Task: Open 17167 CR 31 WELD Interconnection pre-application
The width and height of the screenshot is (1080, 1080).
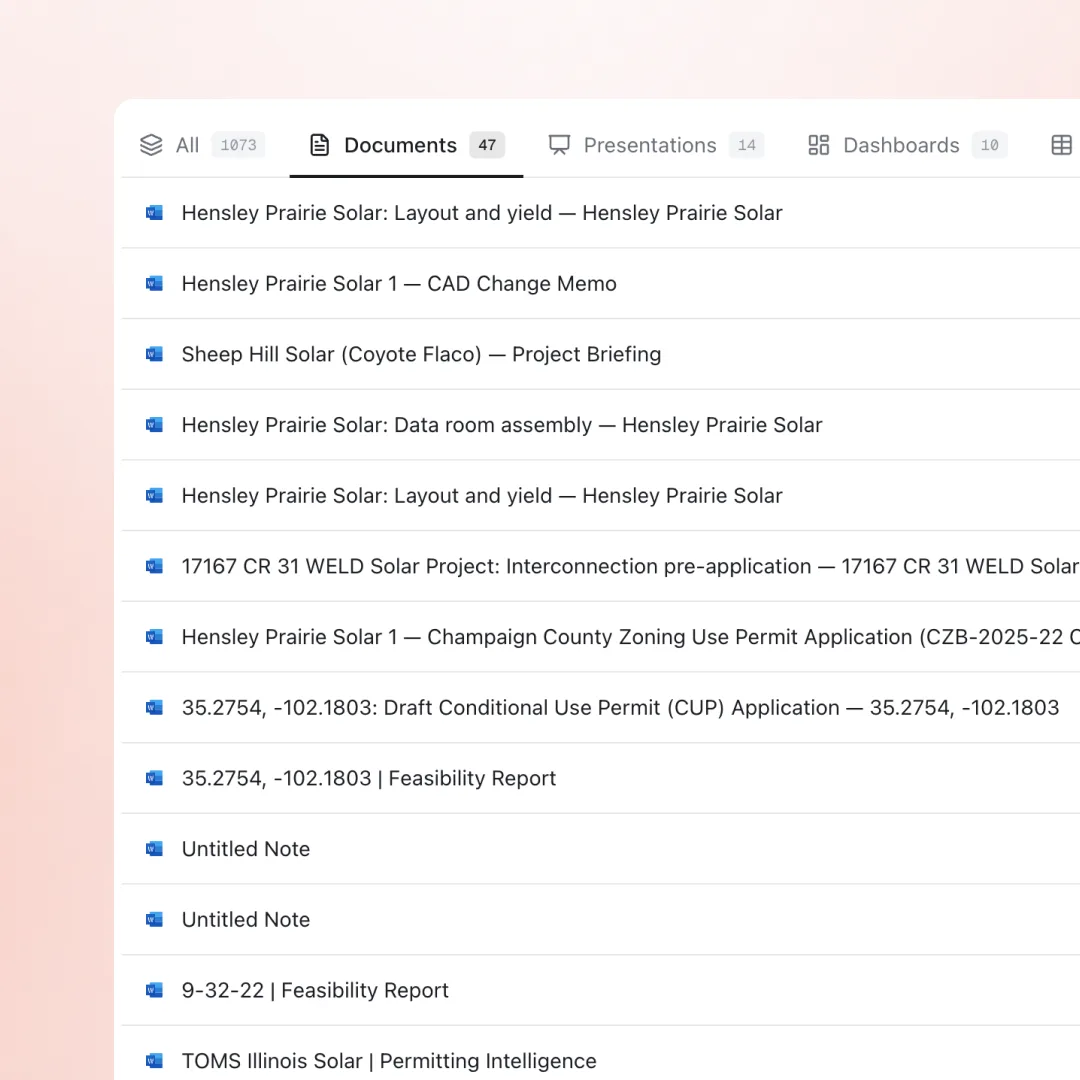Action: point(630,566)
